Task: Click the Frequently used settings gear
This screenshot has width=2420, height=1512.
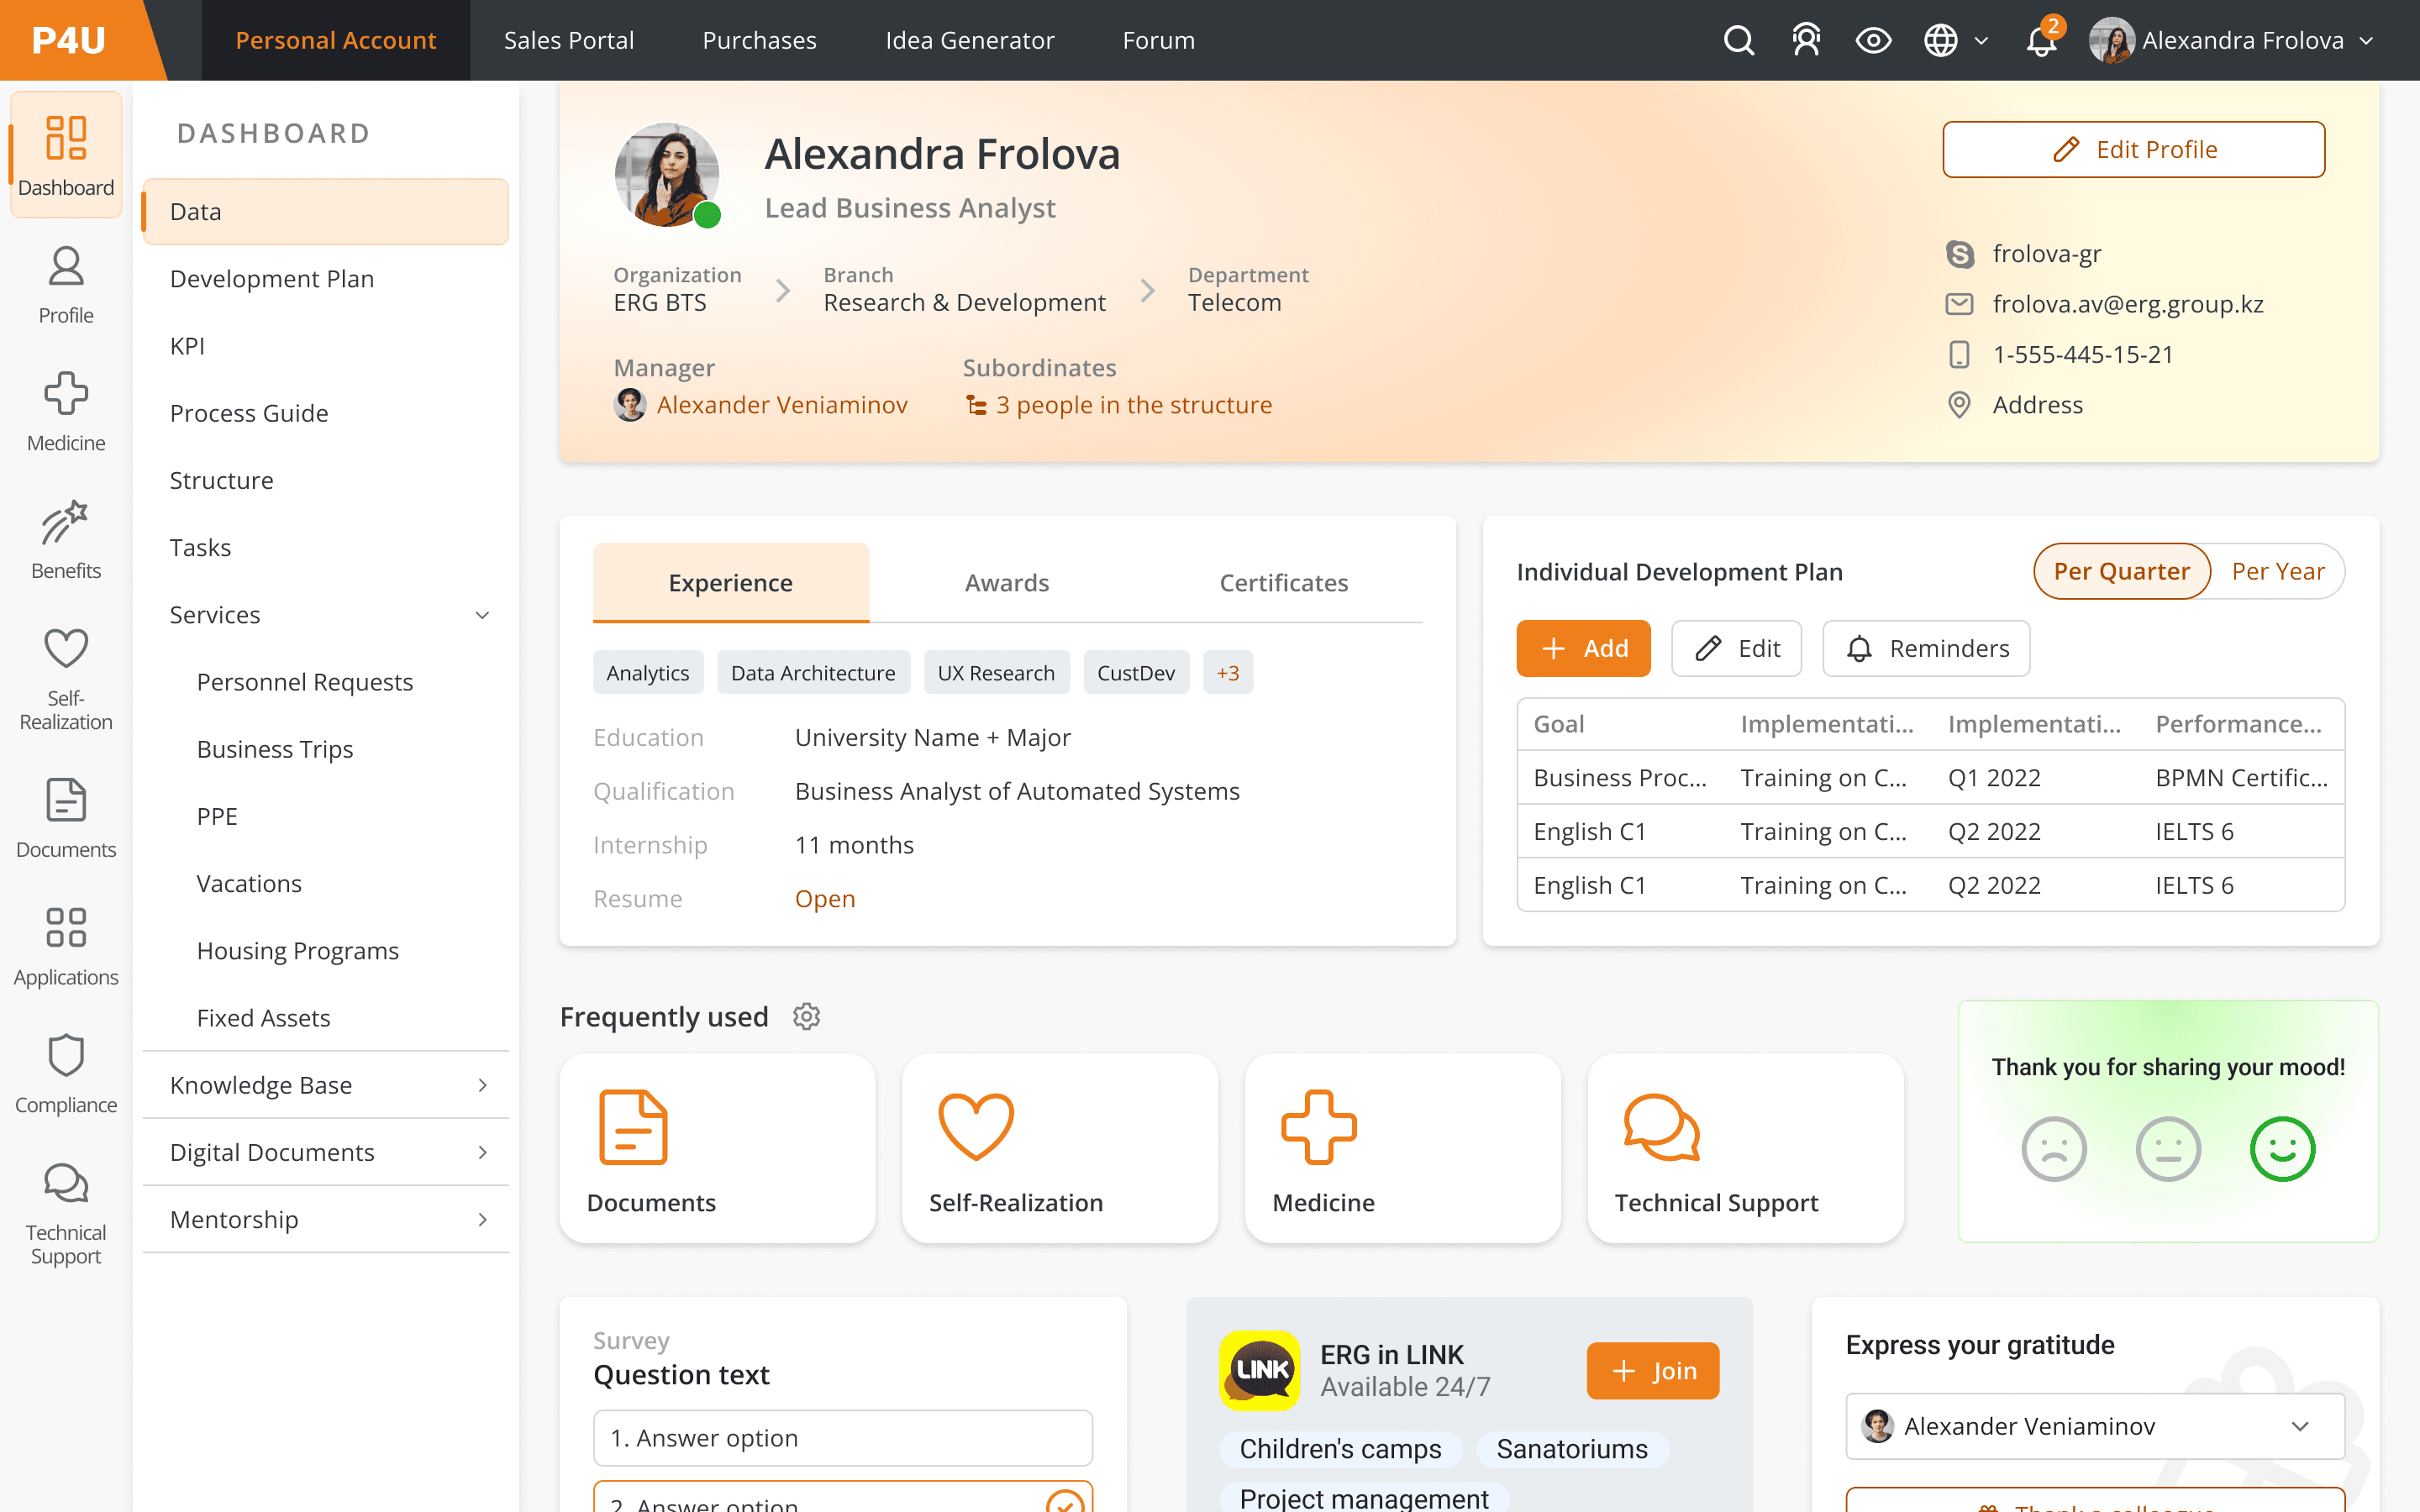Action: click(x=806, y=1016)
